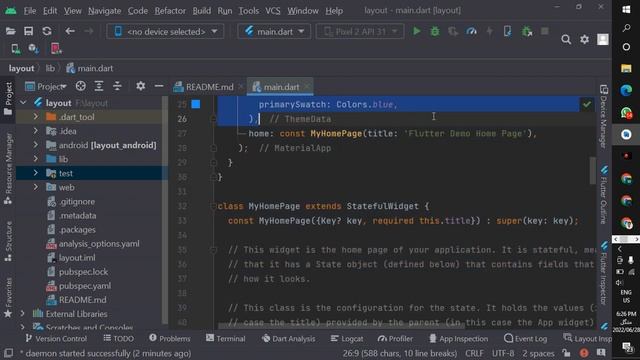Open the VCS menu

(x=273, y=11)
